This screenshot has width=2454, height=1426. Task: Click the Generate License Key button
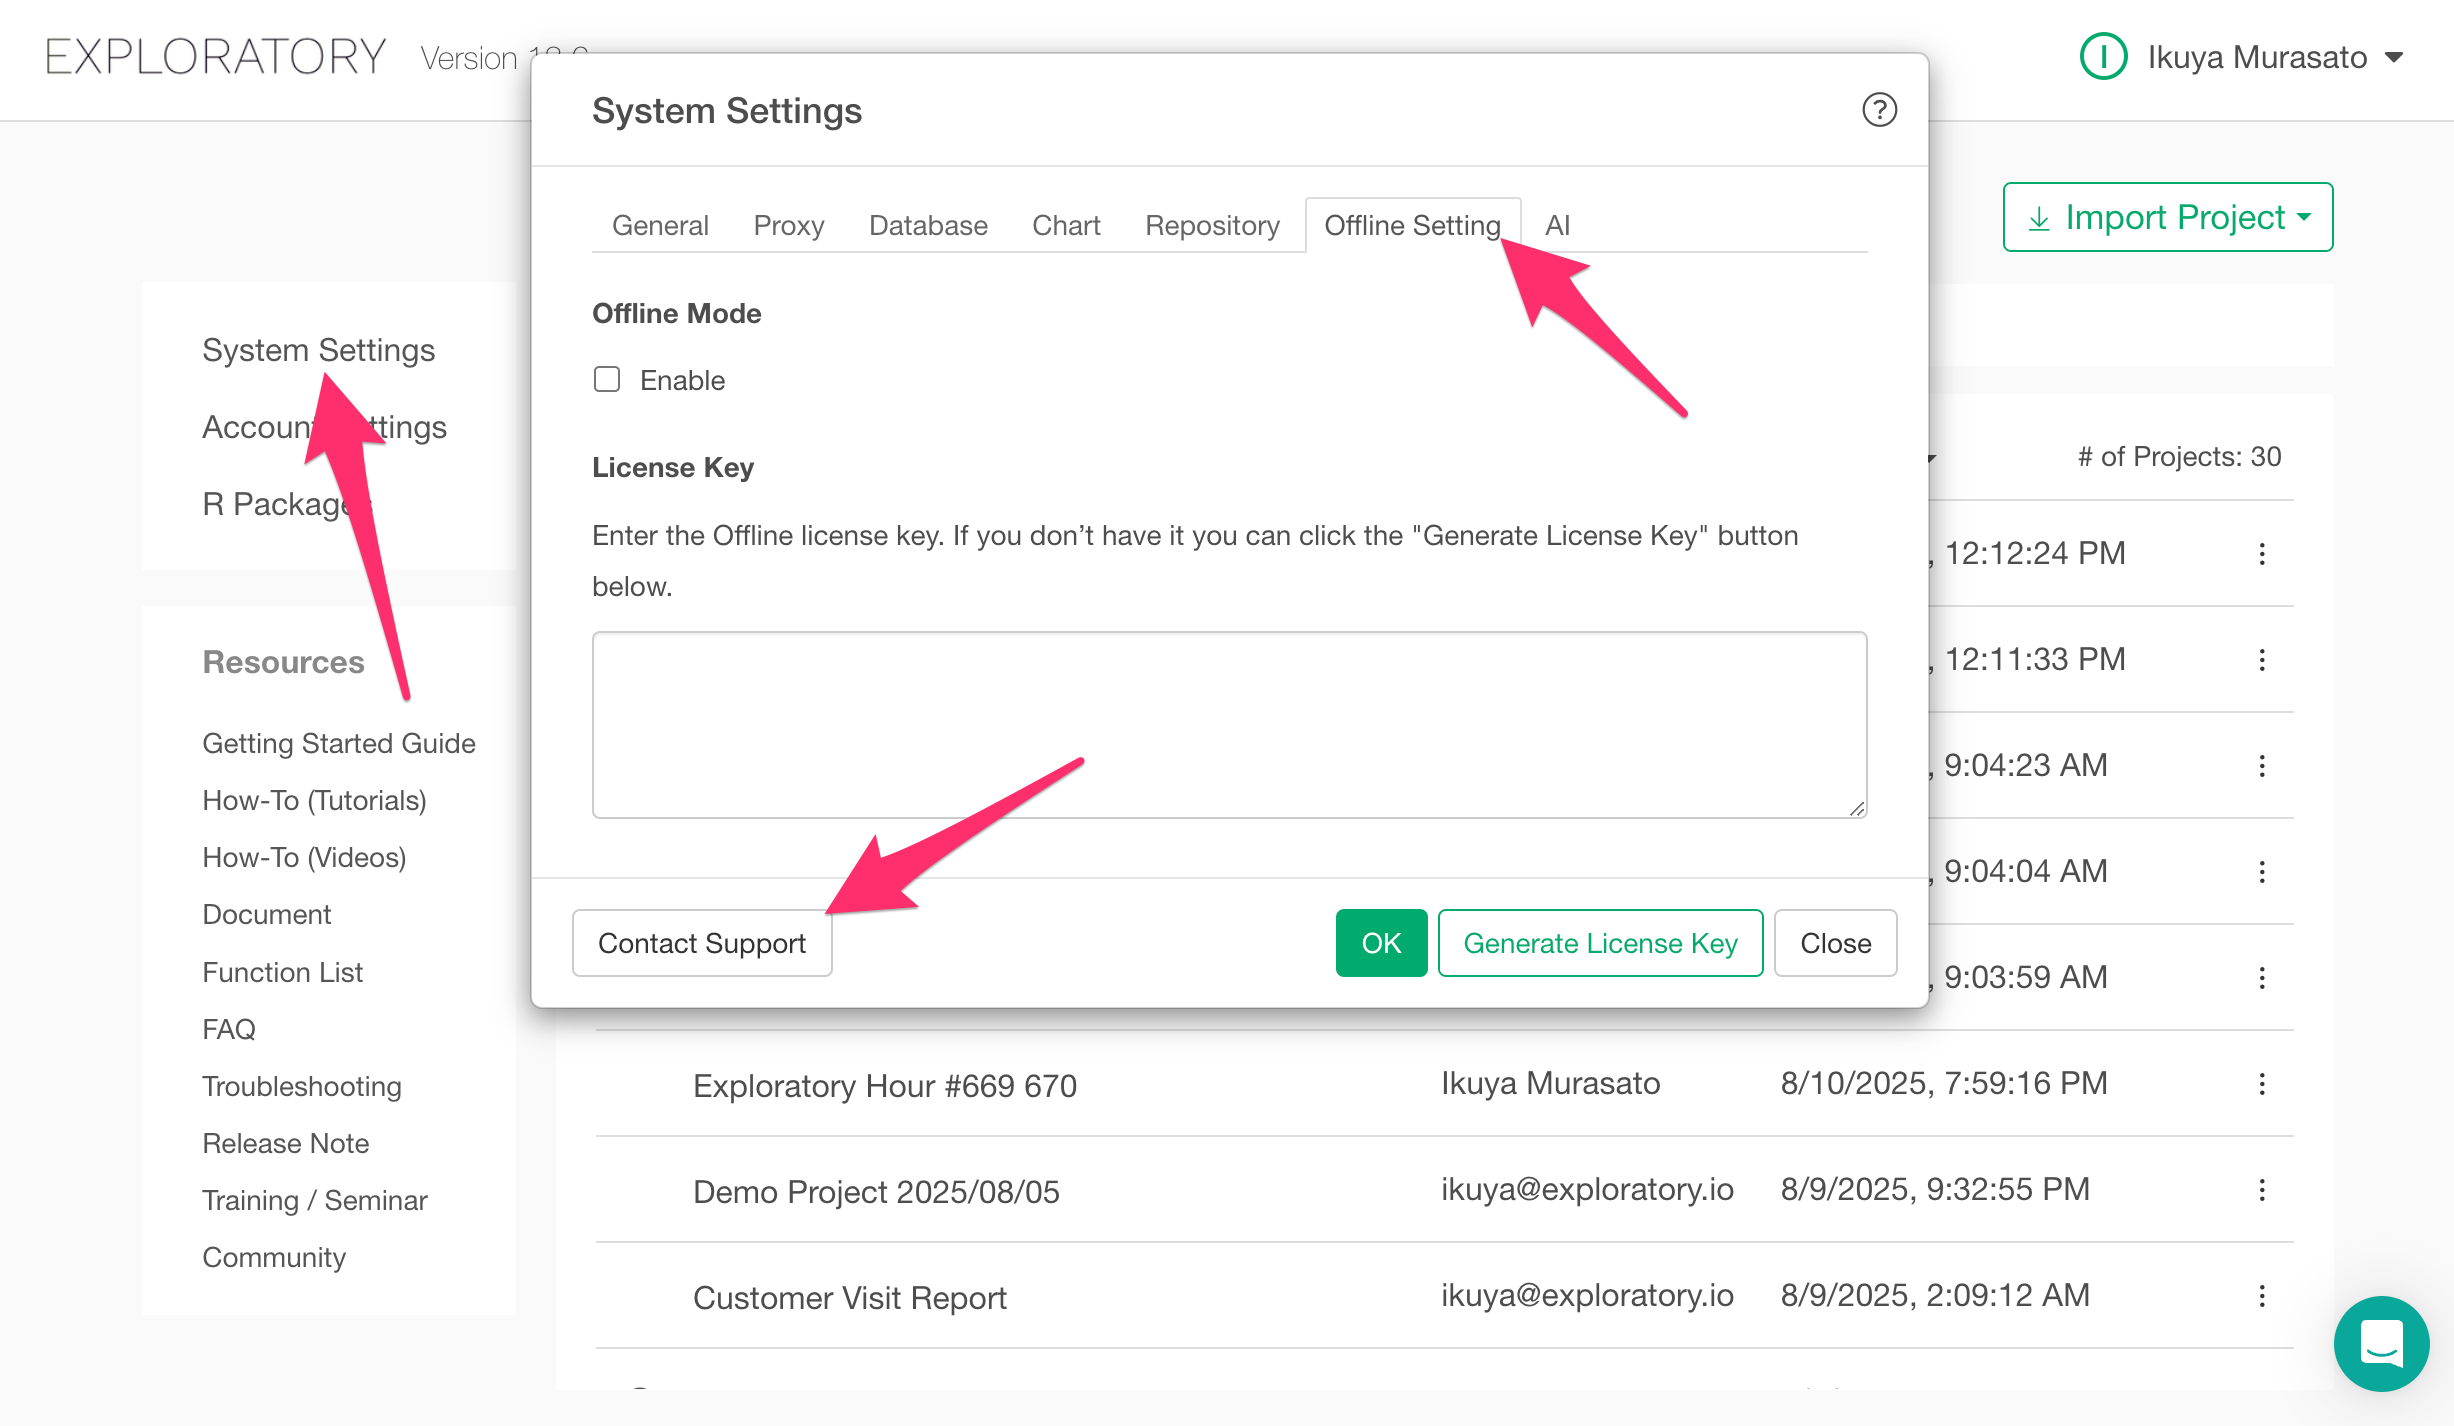click(x=1600, y=943)
